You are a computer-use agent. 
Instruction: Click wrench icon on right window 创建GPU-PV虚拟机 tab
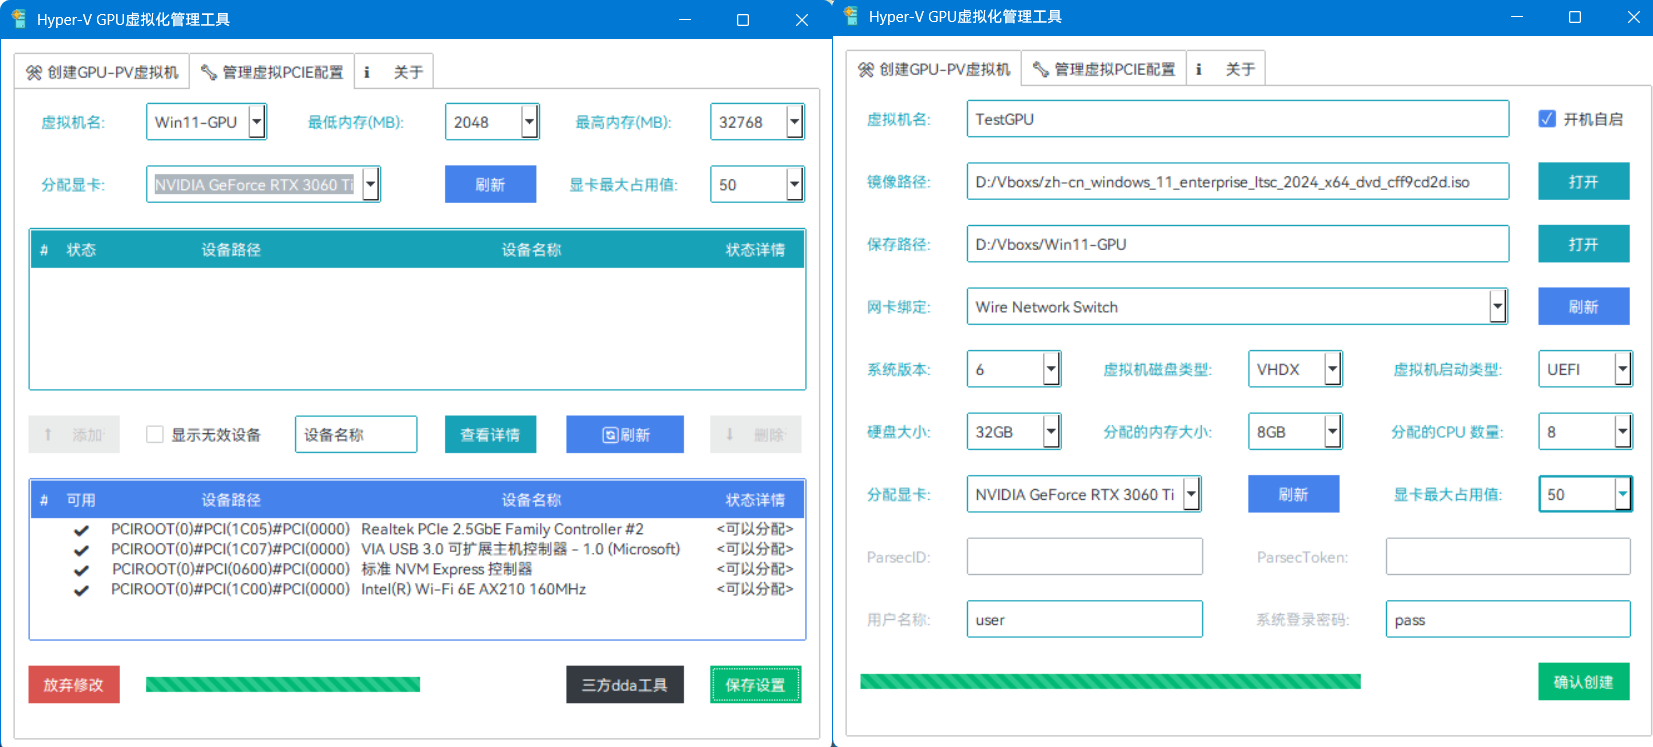866,70
